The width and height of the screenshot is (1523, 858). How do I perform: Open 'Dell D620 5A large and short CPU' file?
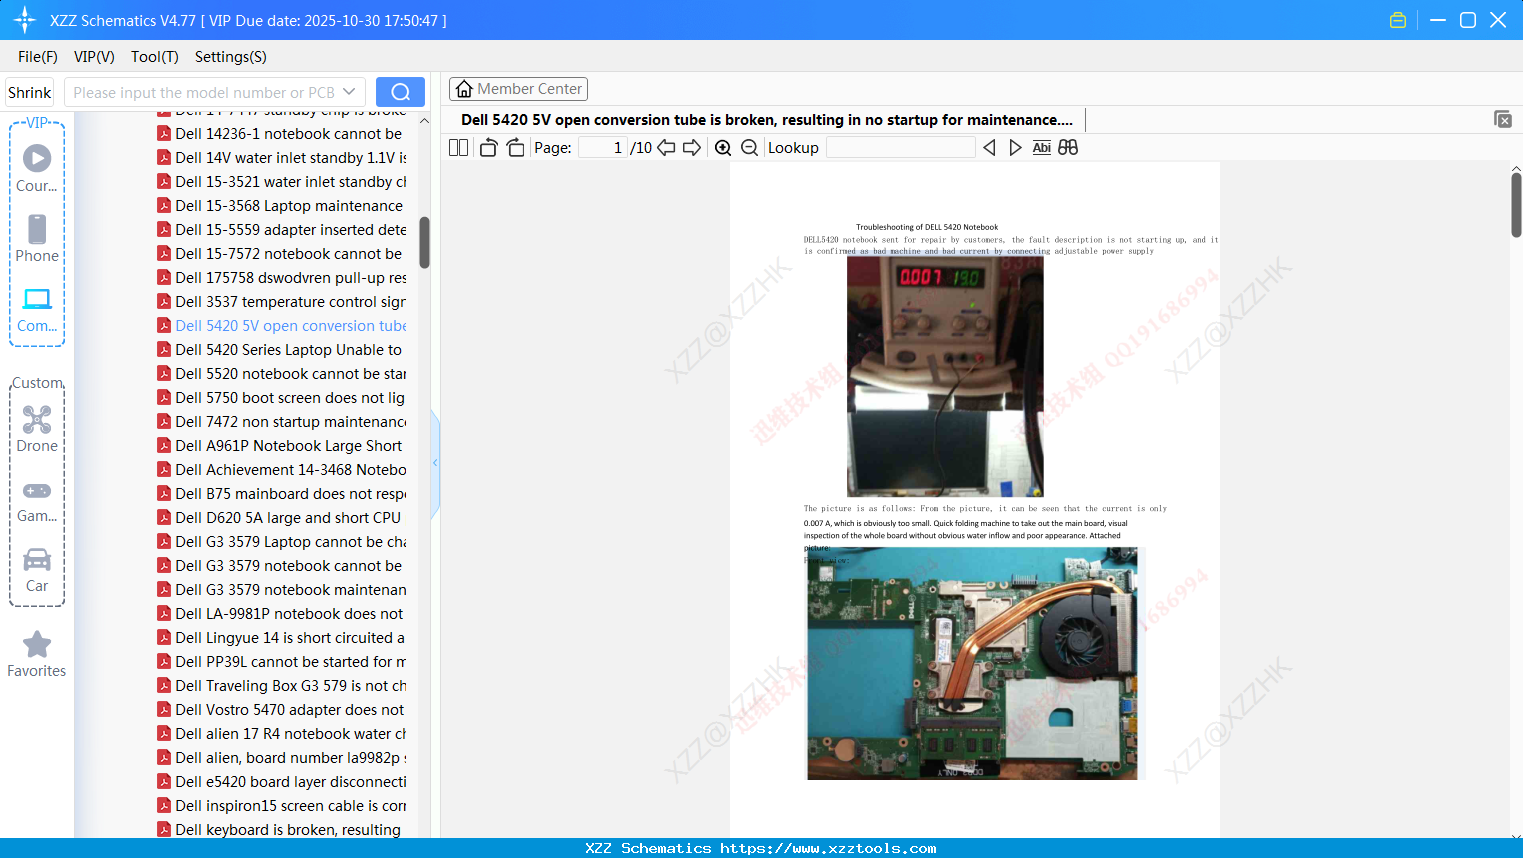(281, 518)
